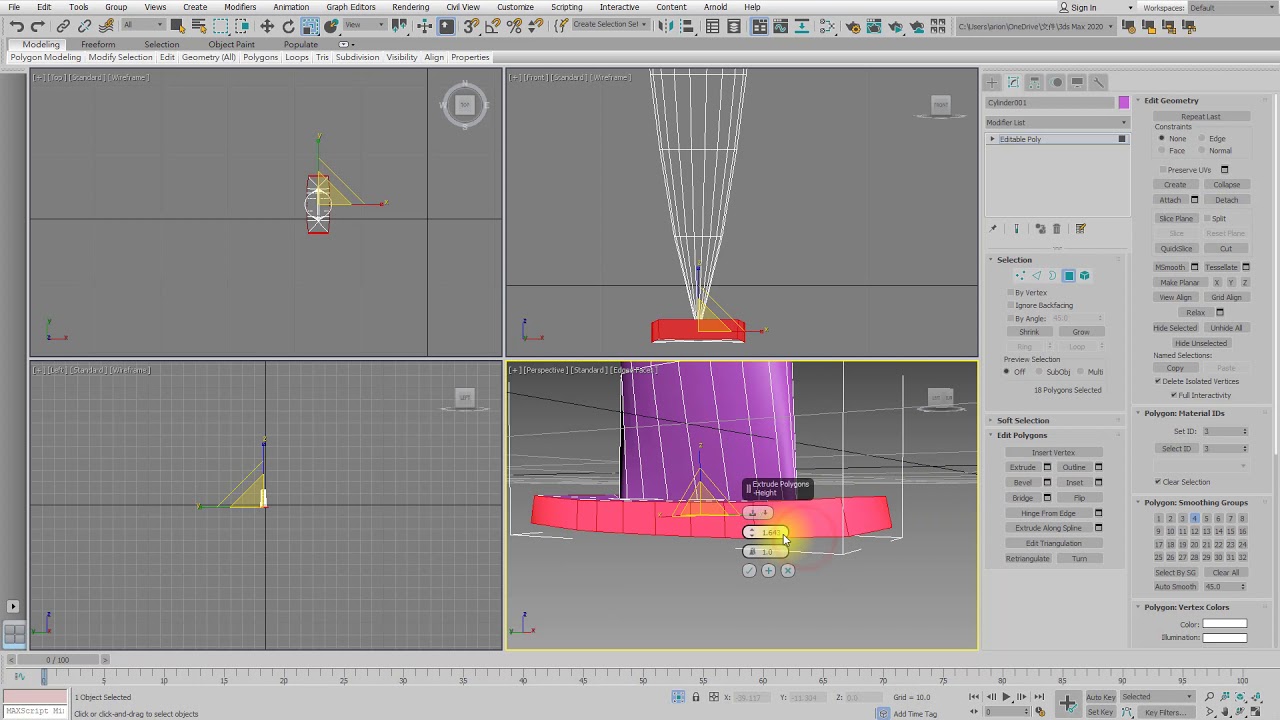Confirm extrude with the checkmark caddy button
The image size is (1280, 720).
point(749,570)
